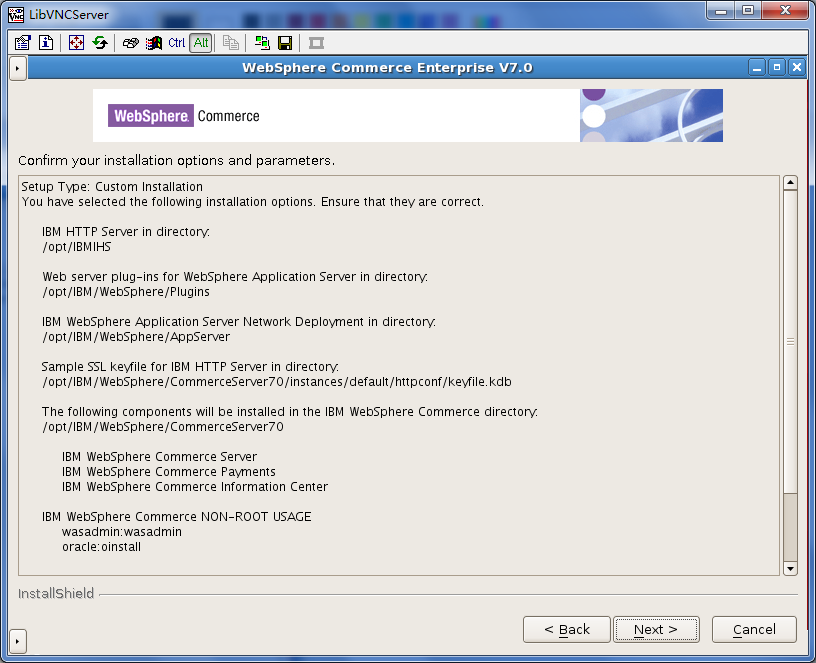816x663 pixels.
Task: Click the "wasadmin:wasadmin" entry
Action: [122, 532]
